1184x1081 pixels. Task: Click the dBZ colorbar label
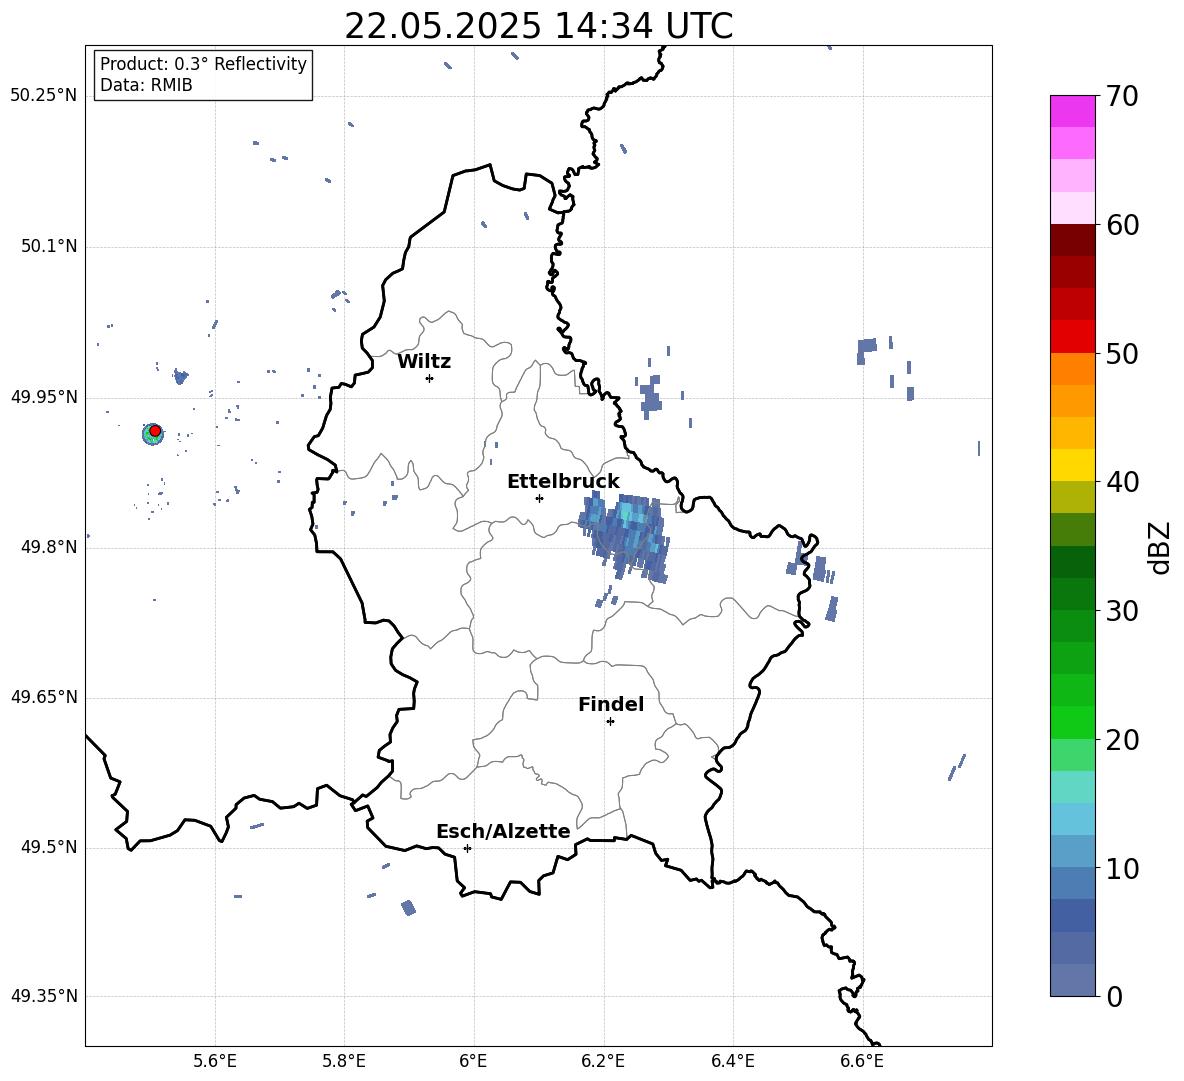pyautogui.click(x=1159, y=547)
